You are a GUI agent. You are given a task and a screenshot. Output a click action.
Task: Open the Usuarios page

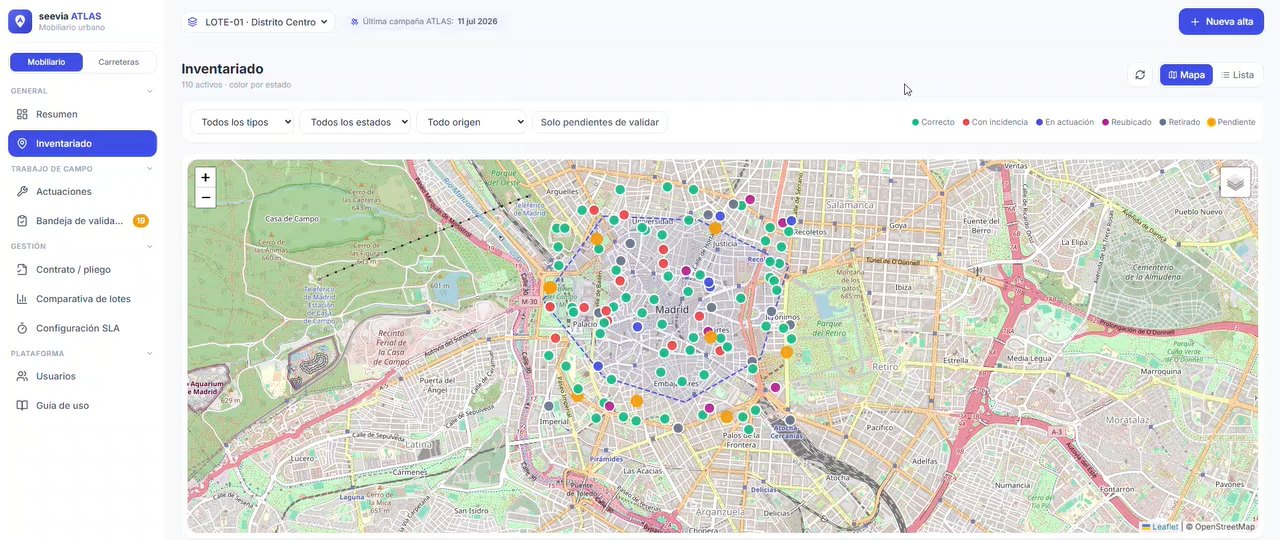tap(82, 376)
